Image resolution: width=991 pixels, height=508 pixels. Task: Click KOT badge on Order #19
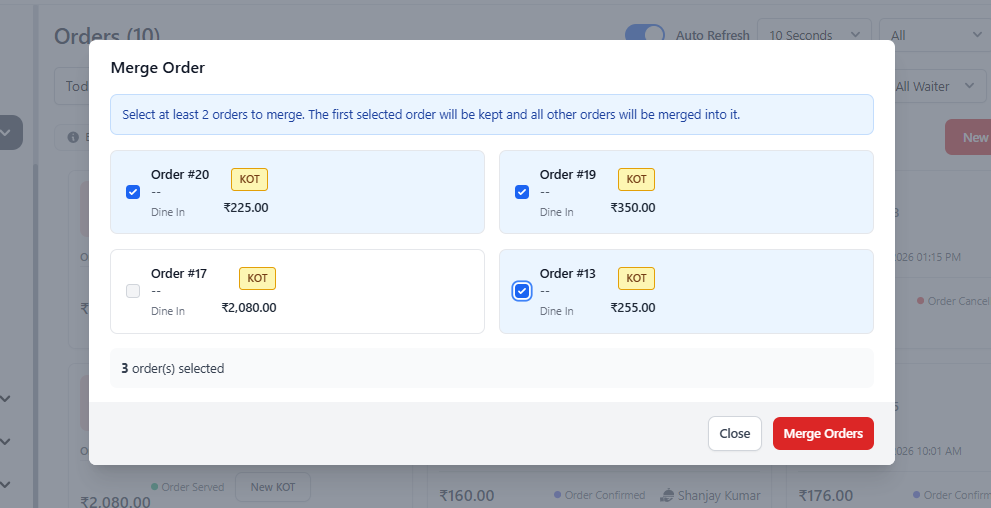click(636, 179)
